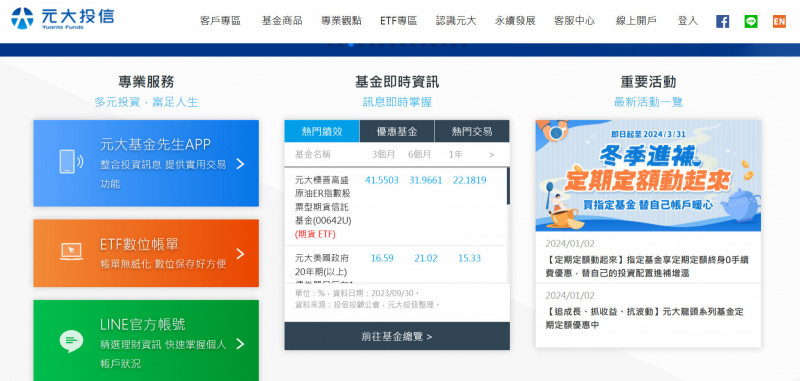Image resolution: width=800 pixels, height=381 pixels.
Task: Click the arrow on 元大基金先生APP card
Action: click(x=240, y=164)
